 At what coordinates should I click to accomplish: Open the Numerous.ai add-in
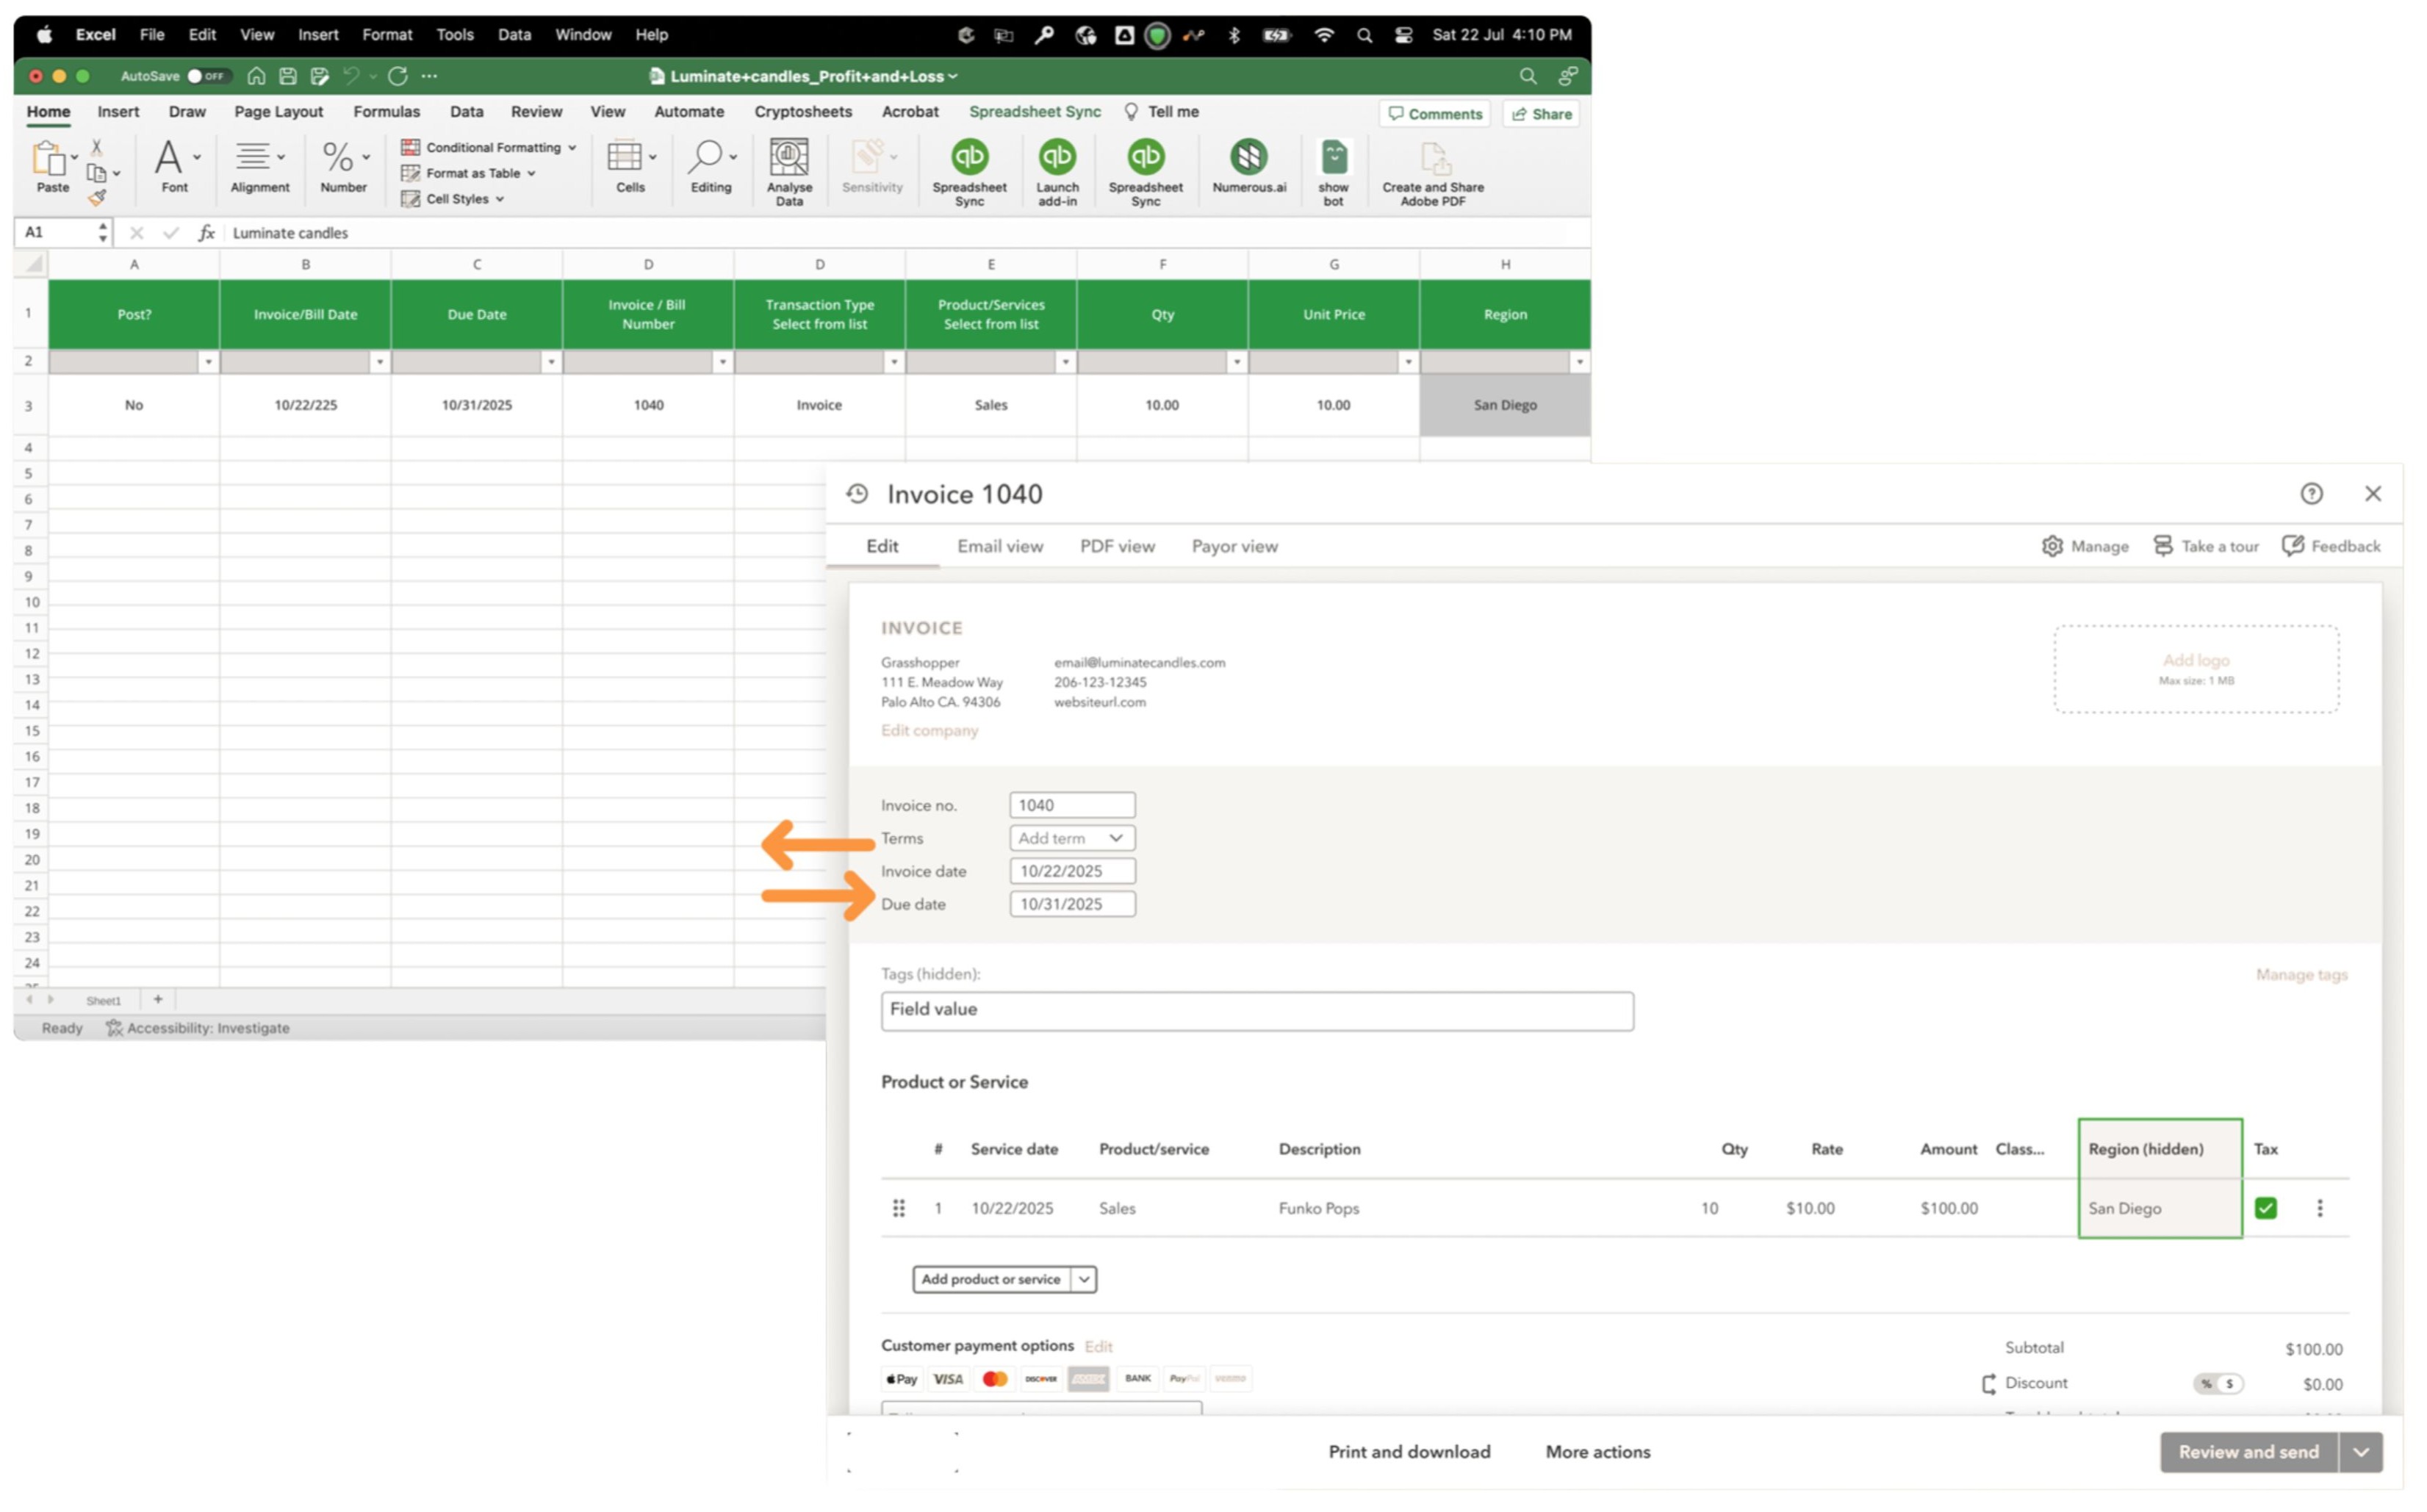[x=1248, y=158]
